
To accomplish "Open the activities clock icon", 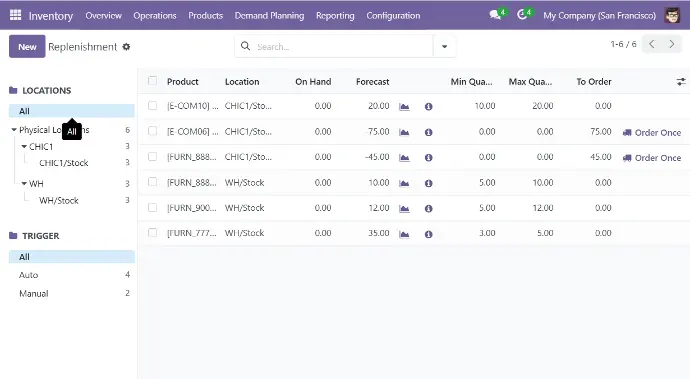I will point(522,15).
